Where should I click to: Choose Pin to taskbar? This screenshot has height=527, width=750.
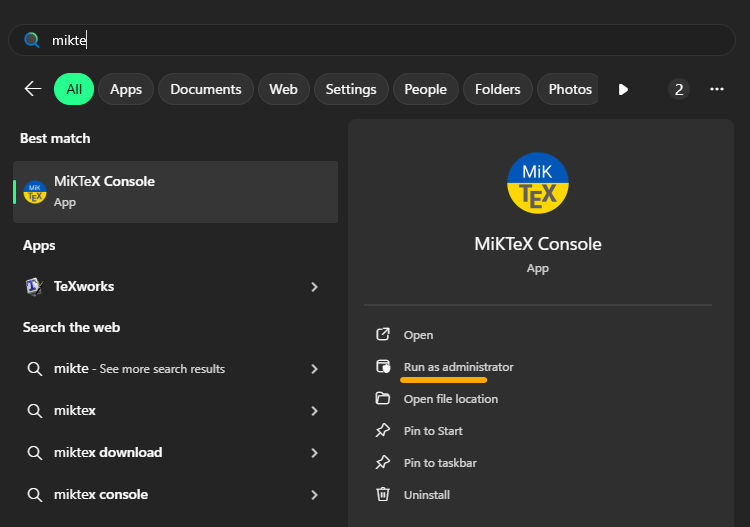coord(440,463)
